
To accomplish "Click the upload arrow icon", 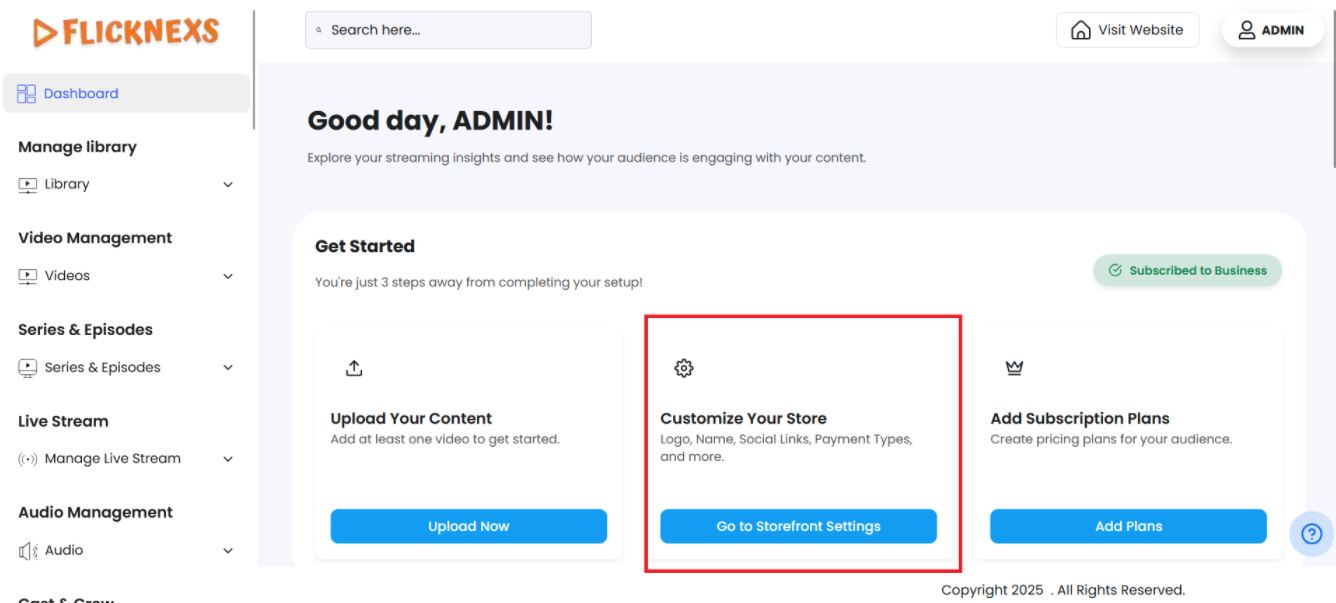I will pyautogui.click(x=354, y=368).
